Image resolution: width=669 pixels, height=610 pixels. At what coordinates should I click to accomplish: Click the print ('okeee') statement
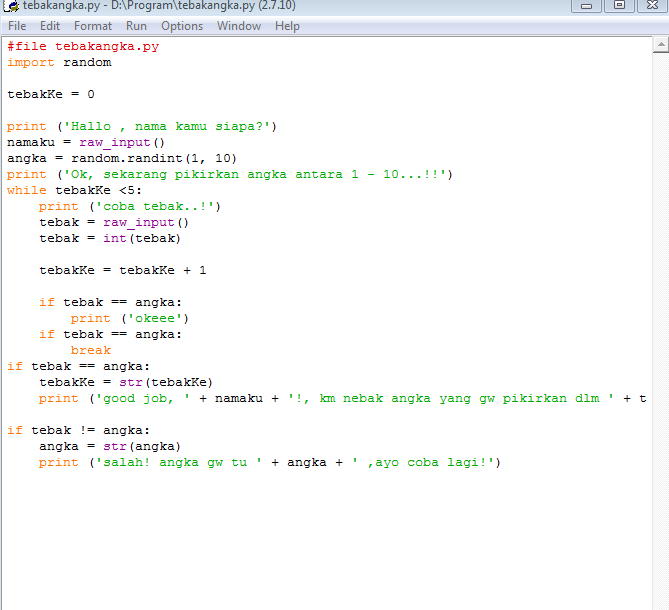(x=129, y=319)
